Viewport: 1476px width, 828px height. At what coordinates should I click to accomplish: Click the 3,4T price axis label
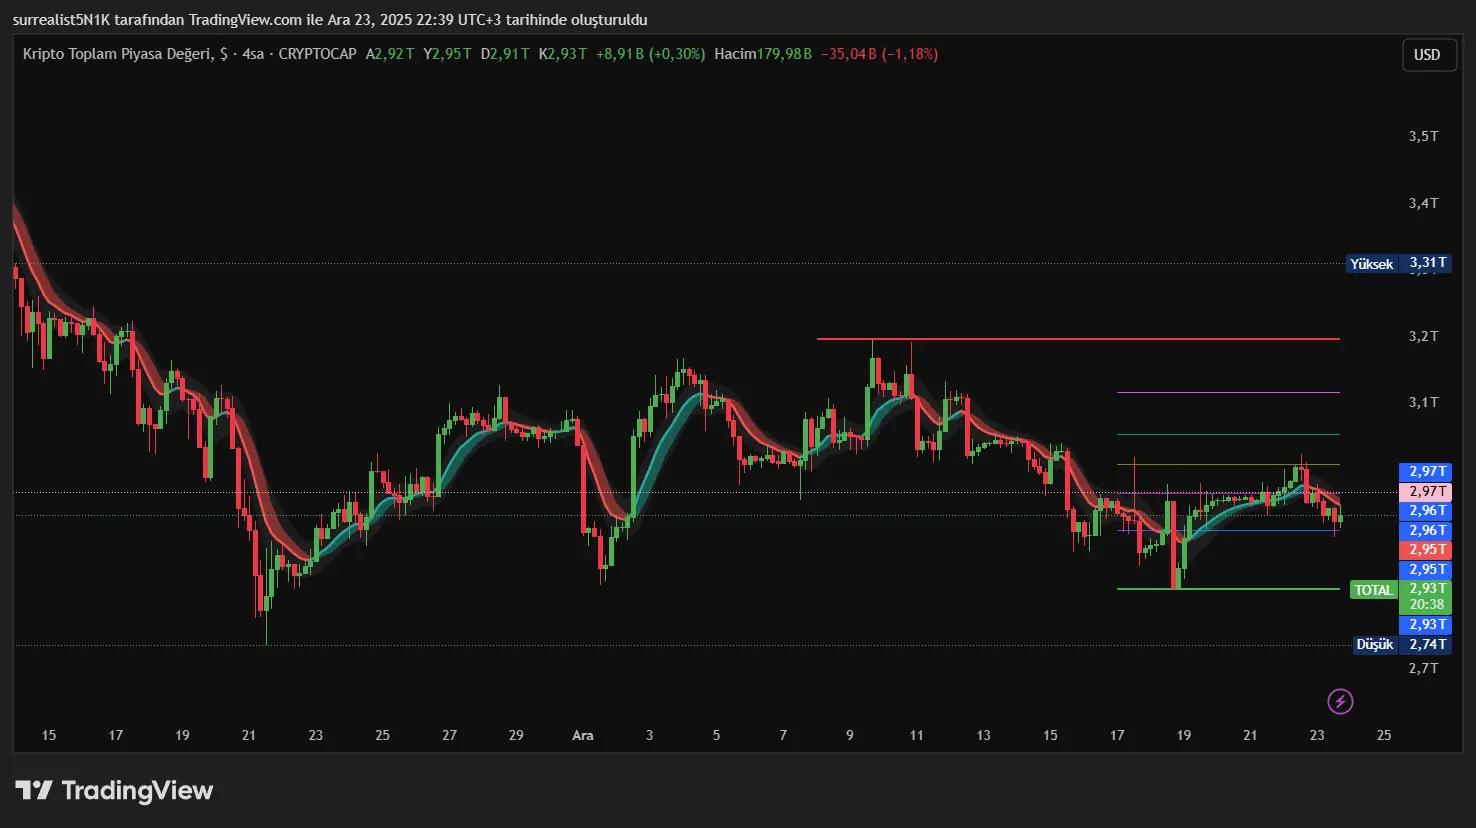click(x=1423, y=203)
